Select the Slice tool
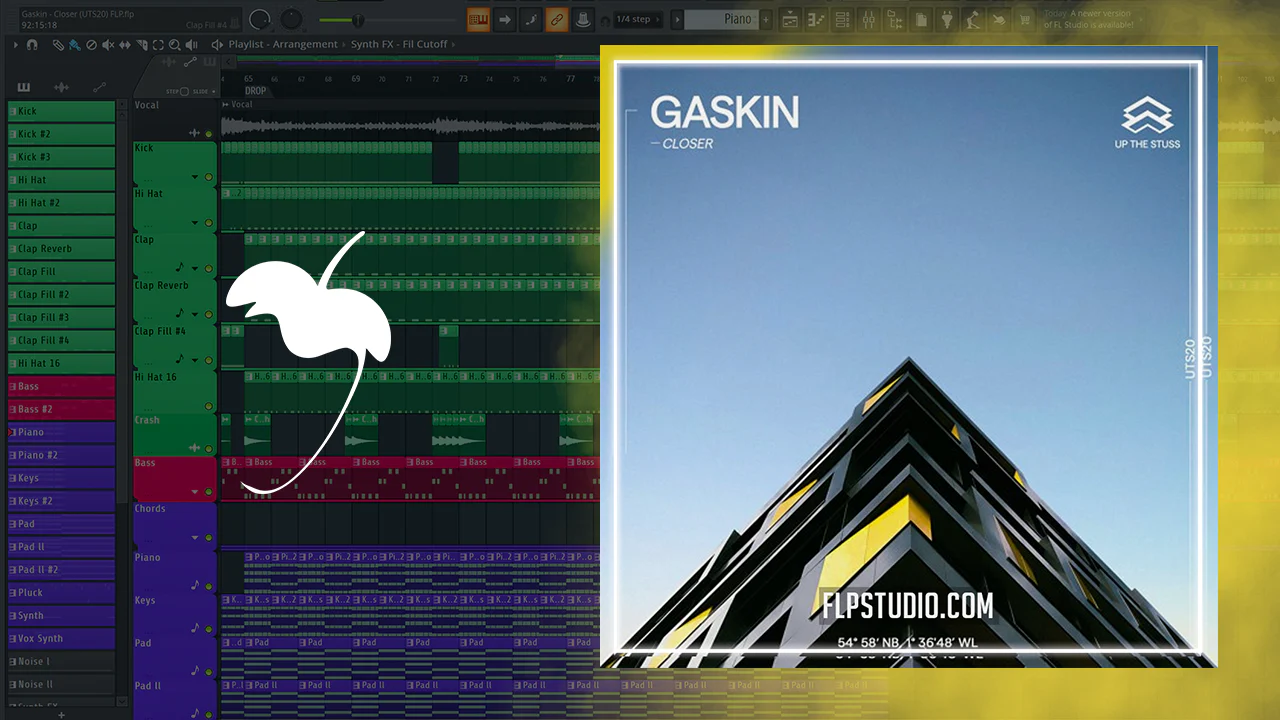This screenshot has width=1280, height=720. [141, 45]
